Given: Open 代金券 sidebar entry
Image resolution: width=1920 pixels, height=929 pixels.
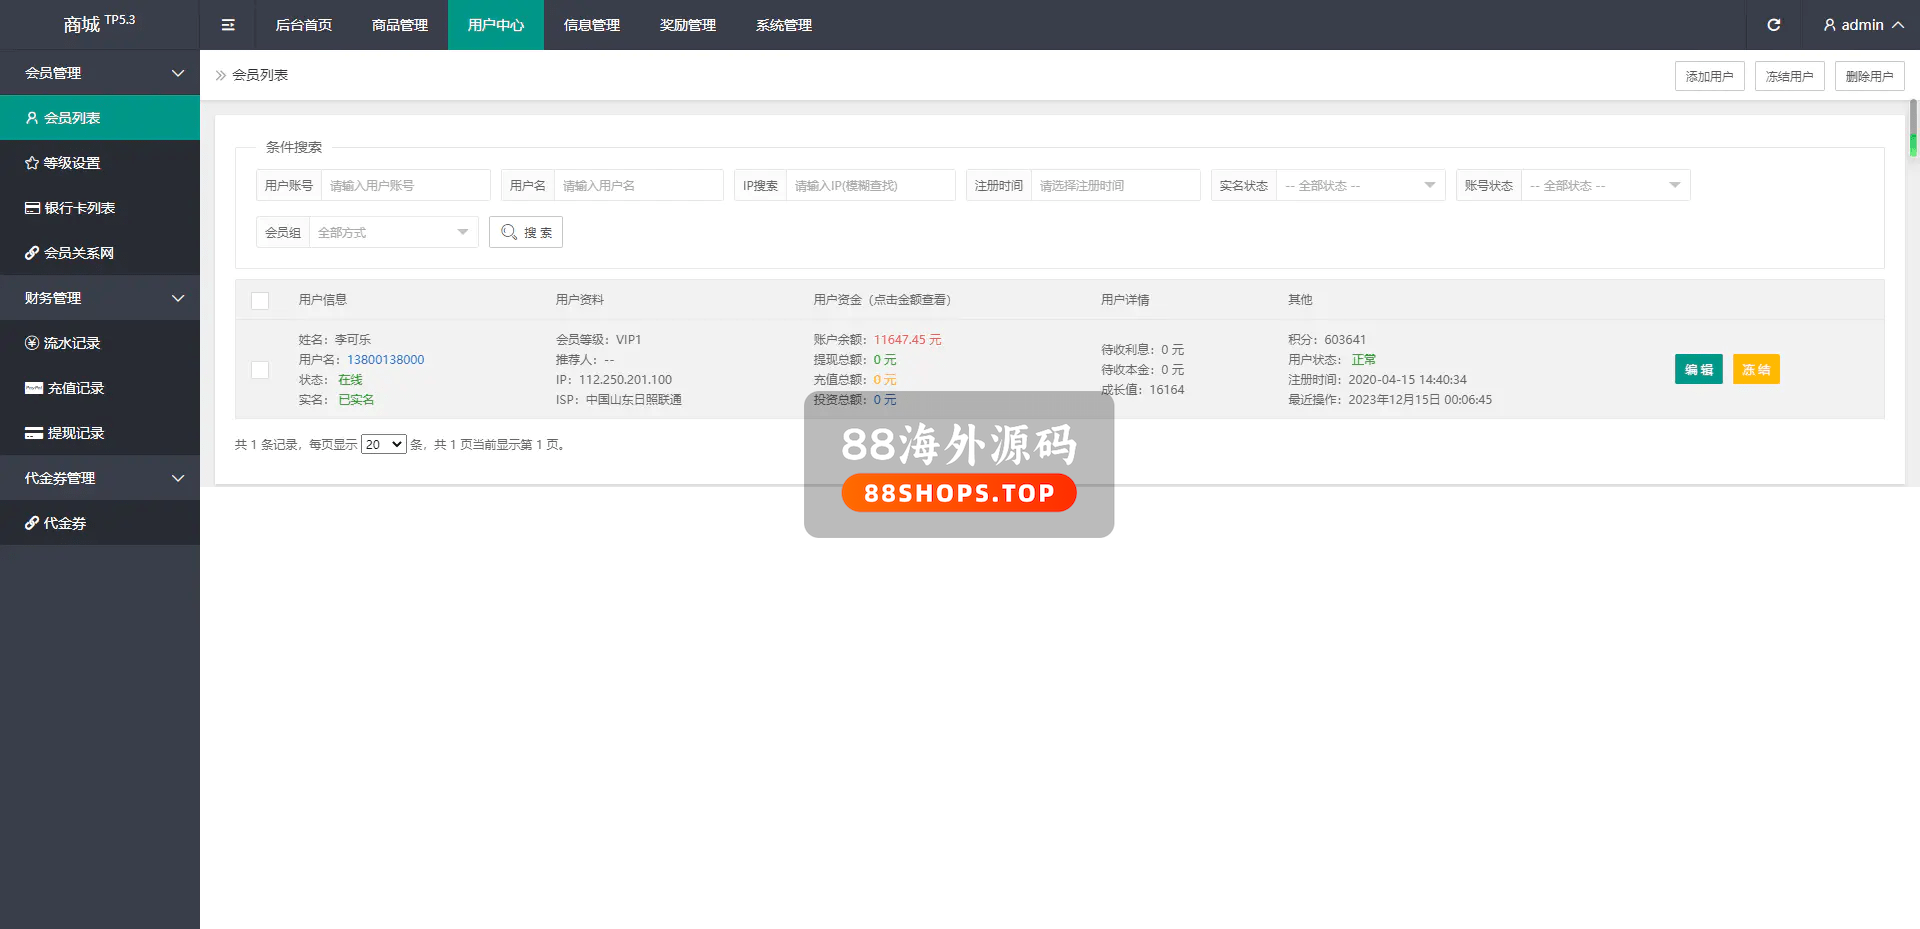Looking at the screenshot, I should [x=63, y=523].
